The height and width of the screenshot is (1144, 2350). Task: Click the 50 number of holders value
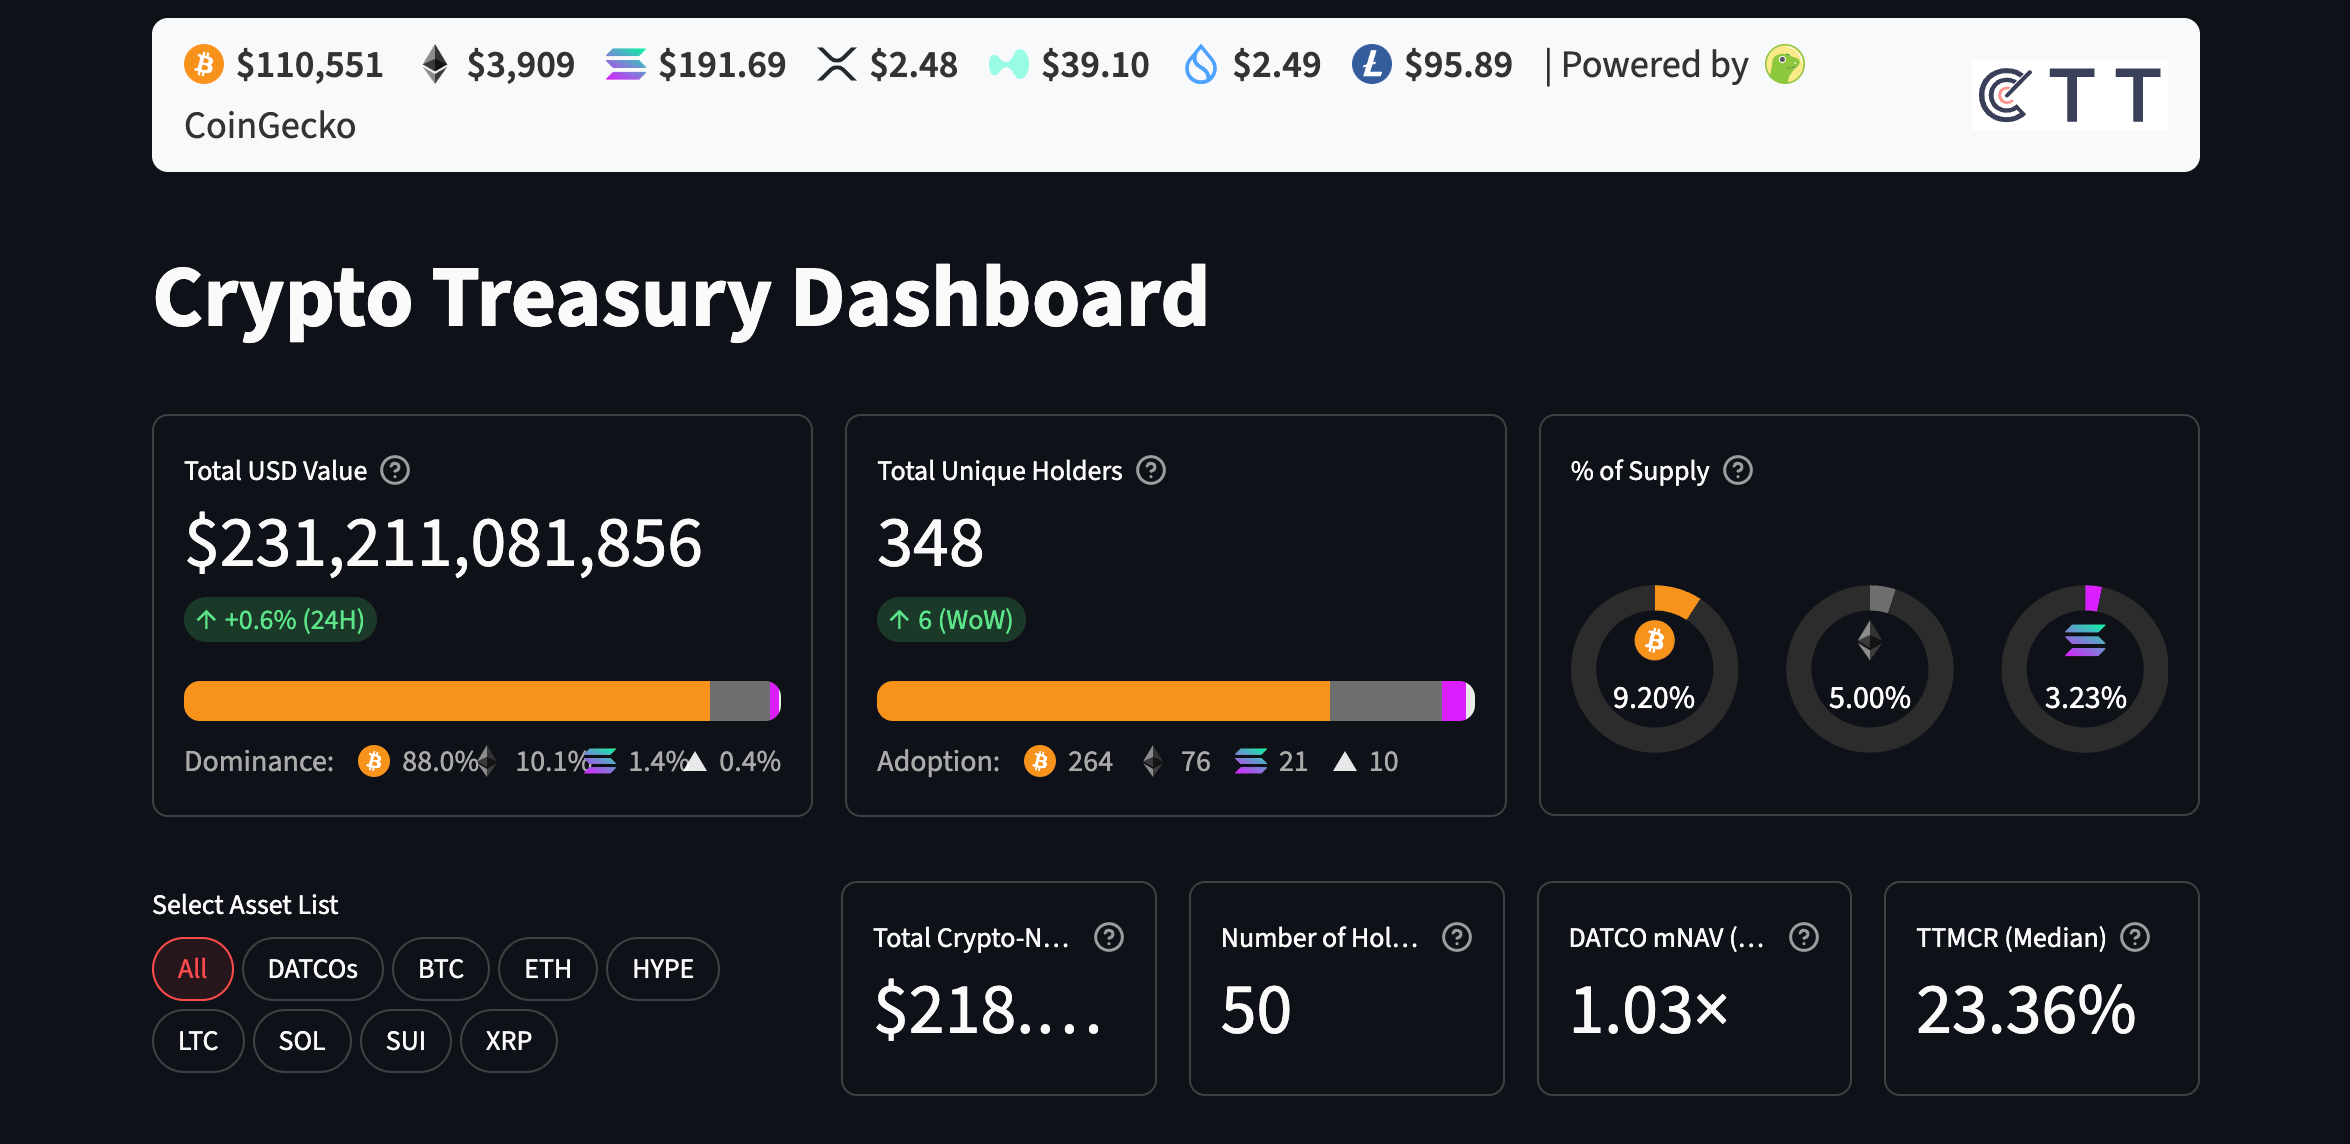click(1257, 1010)
